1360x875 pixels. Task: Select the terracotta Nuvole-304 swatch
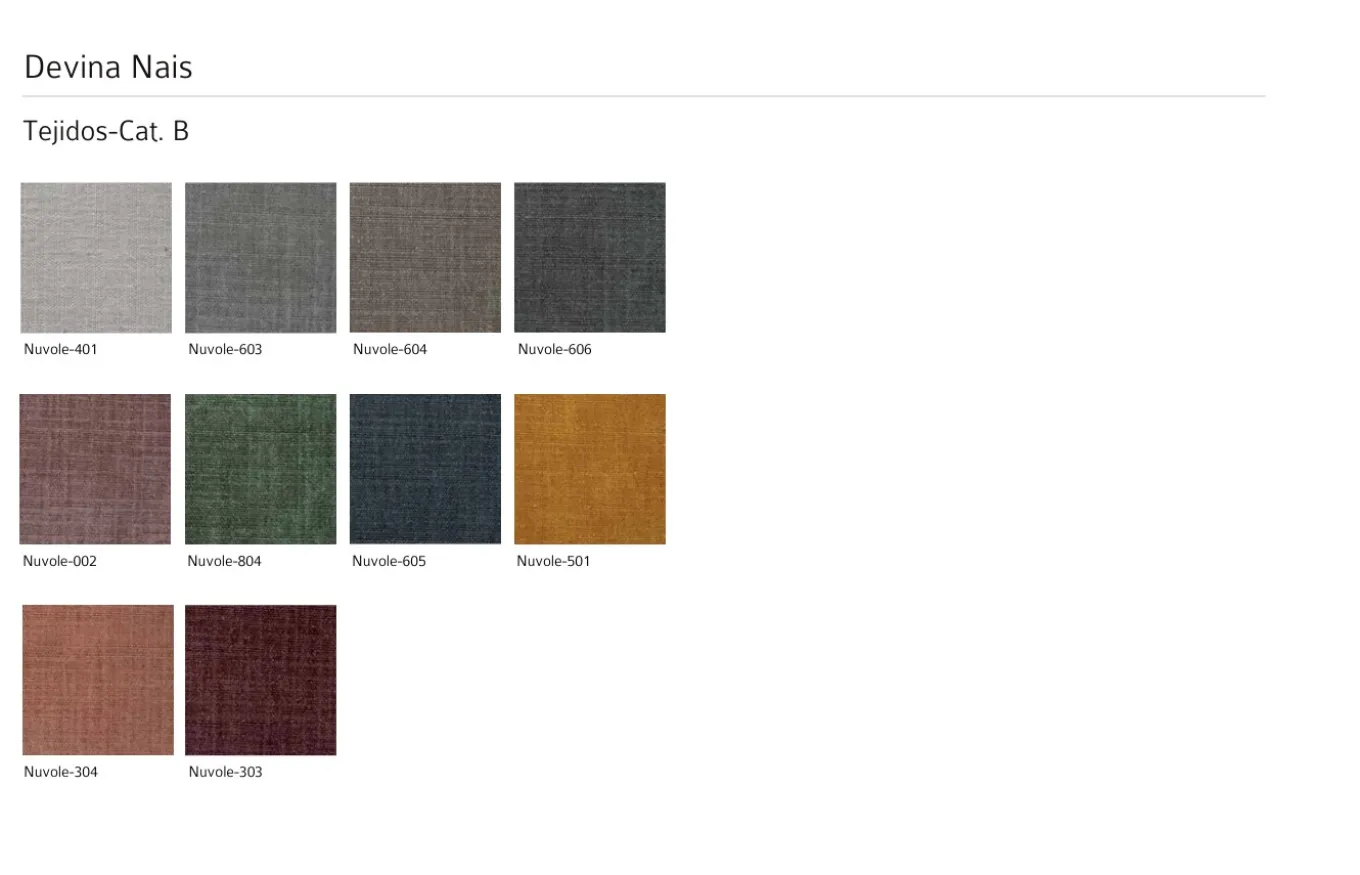(x=97, y=680)
